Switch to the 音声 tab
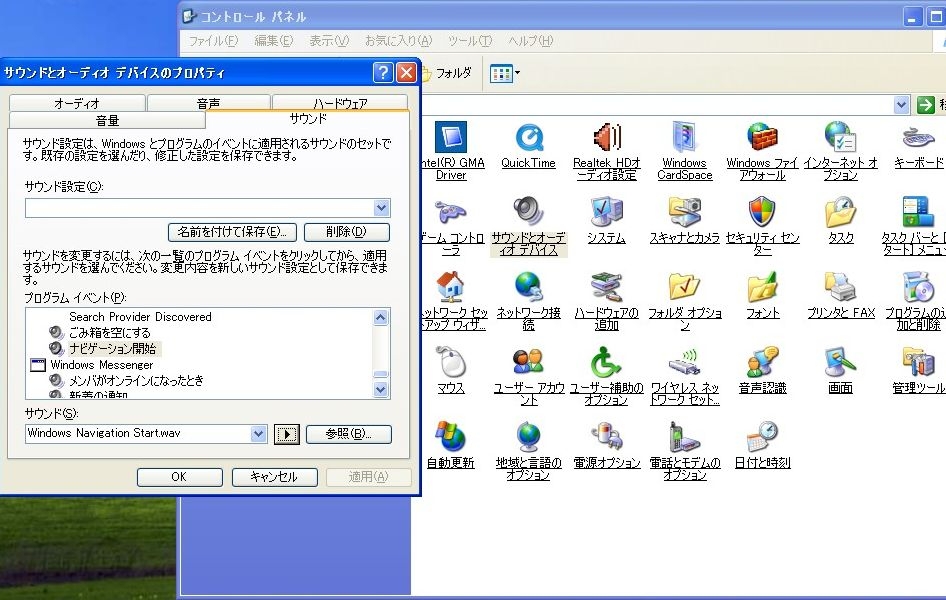The image size is (946, 600). coord(209,103)
